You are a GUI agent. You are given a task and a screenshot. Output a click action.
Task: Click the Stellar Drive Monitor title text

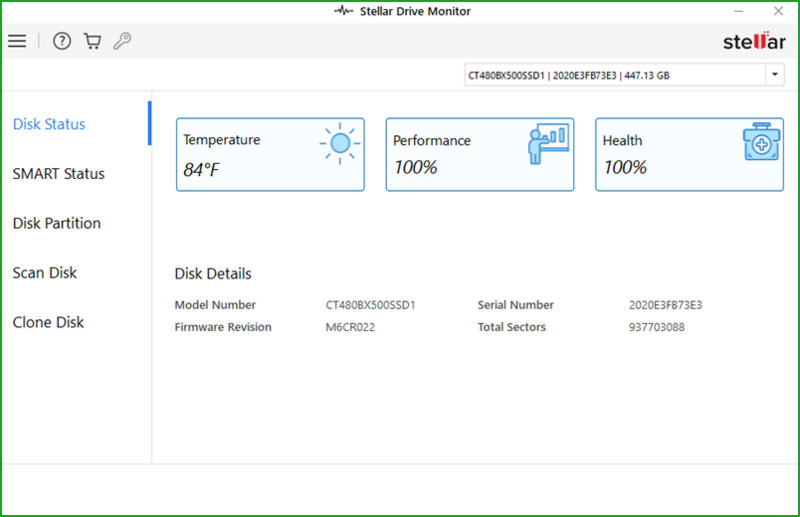tap(415, 11)
